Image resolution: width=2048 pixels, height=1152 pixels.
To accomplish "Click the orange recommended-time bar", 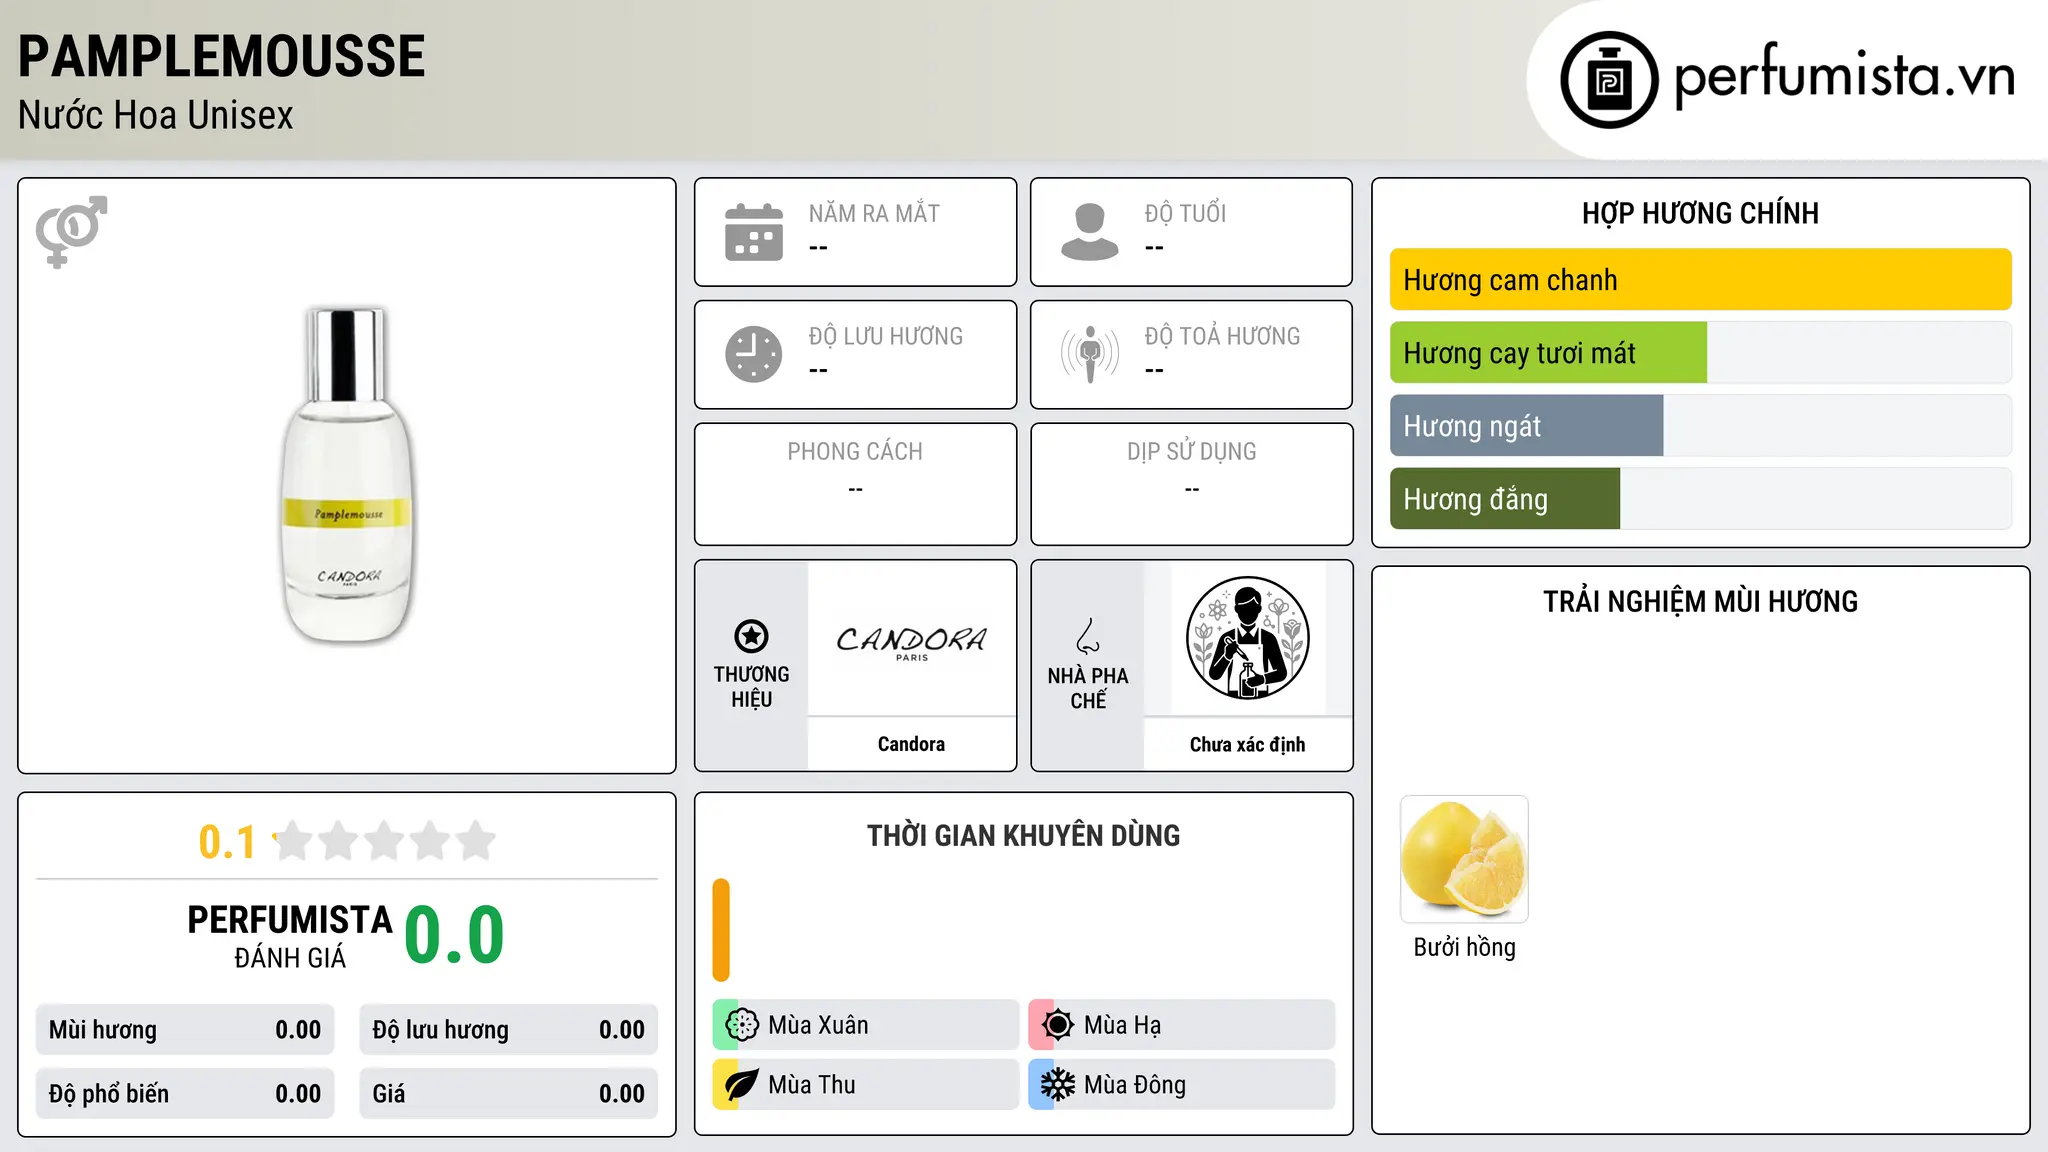I will coord(721,930).
